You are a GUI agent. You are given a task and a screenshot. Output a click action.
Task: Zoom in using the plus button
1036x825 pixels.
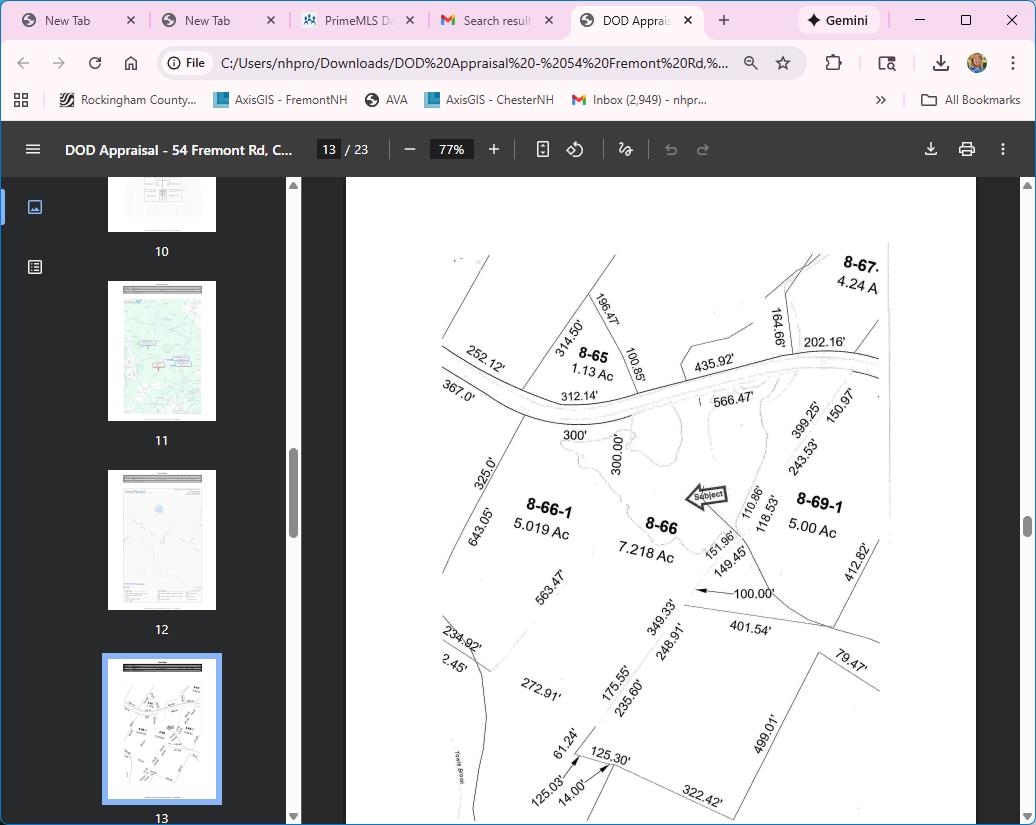493,149
